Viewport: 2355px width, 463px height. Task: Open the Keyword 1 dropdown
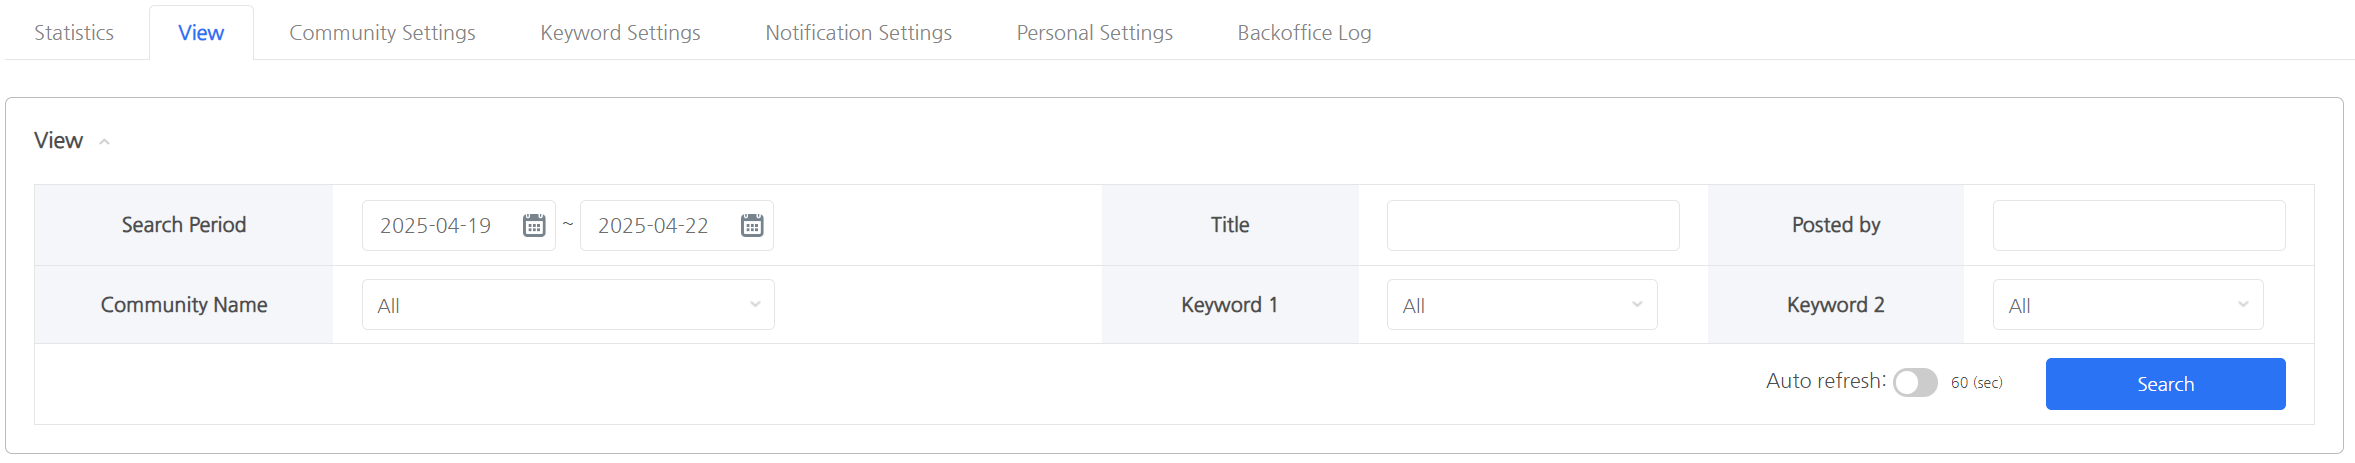pyautogui.click(x=1521, y=305)
